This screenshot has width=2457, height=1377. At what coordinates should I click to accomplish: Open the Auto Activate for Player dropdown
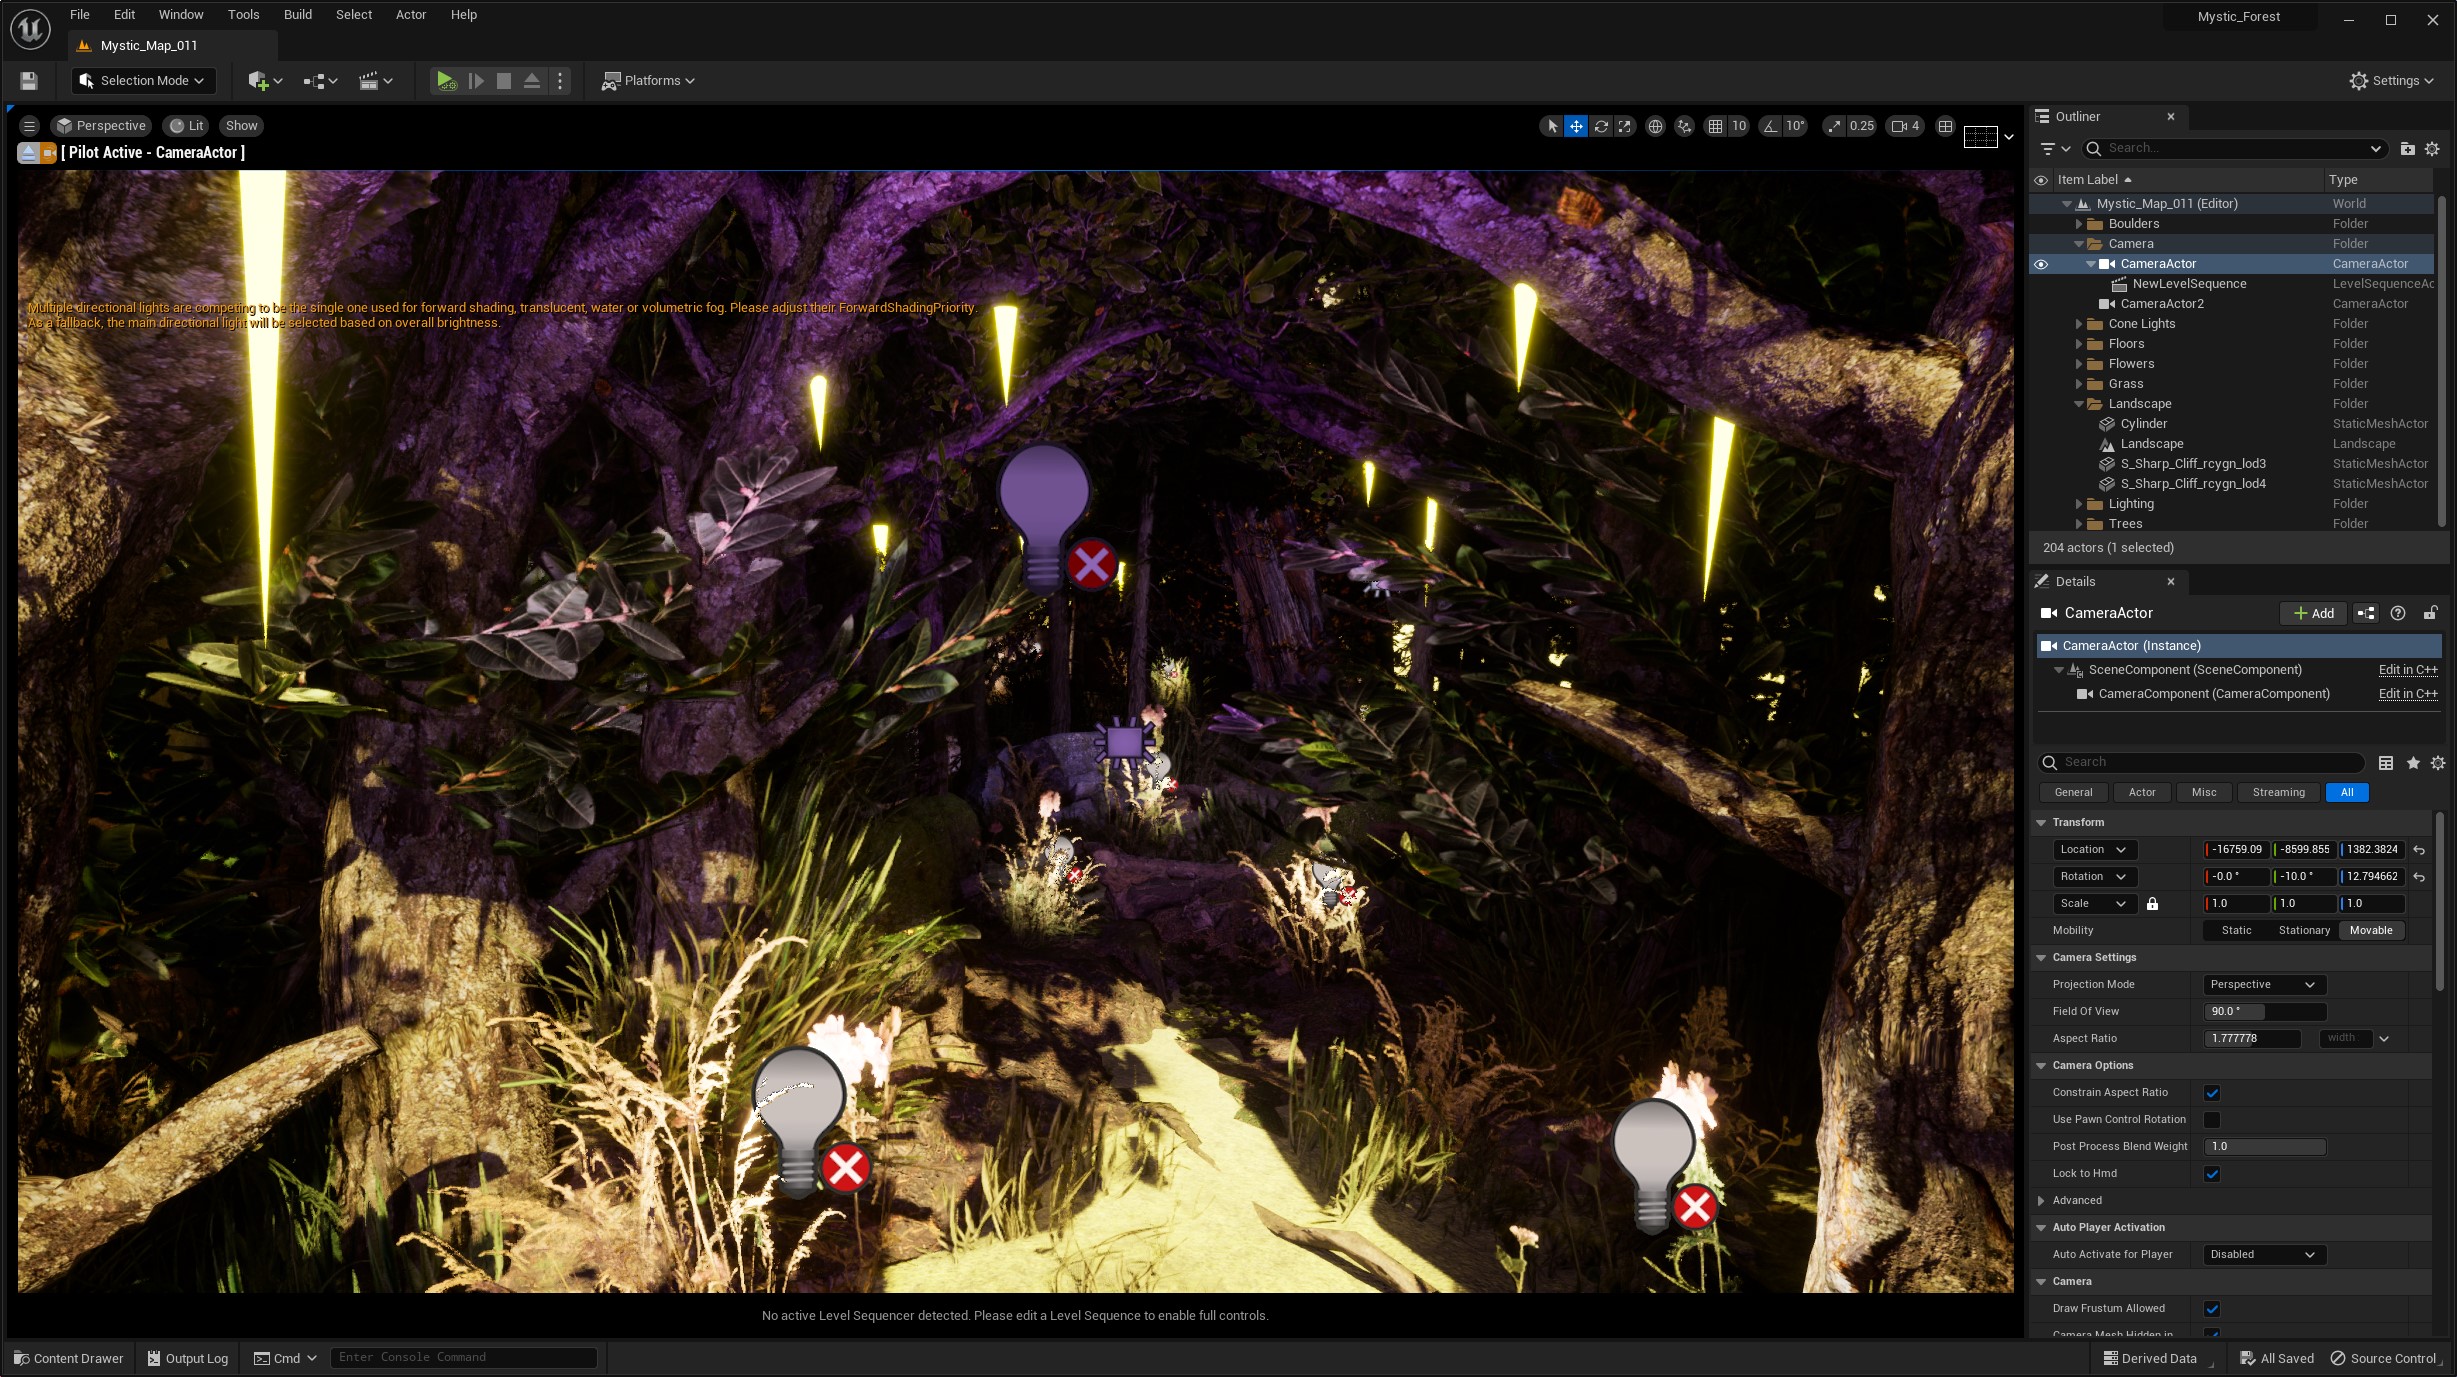pyautogui.click(x=2263, y=1255)
